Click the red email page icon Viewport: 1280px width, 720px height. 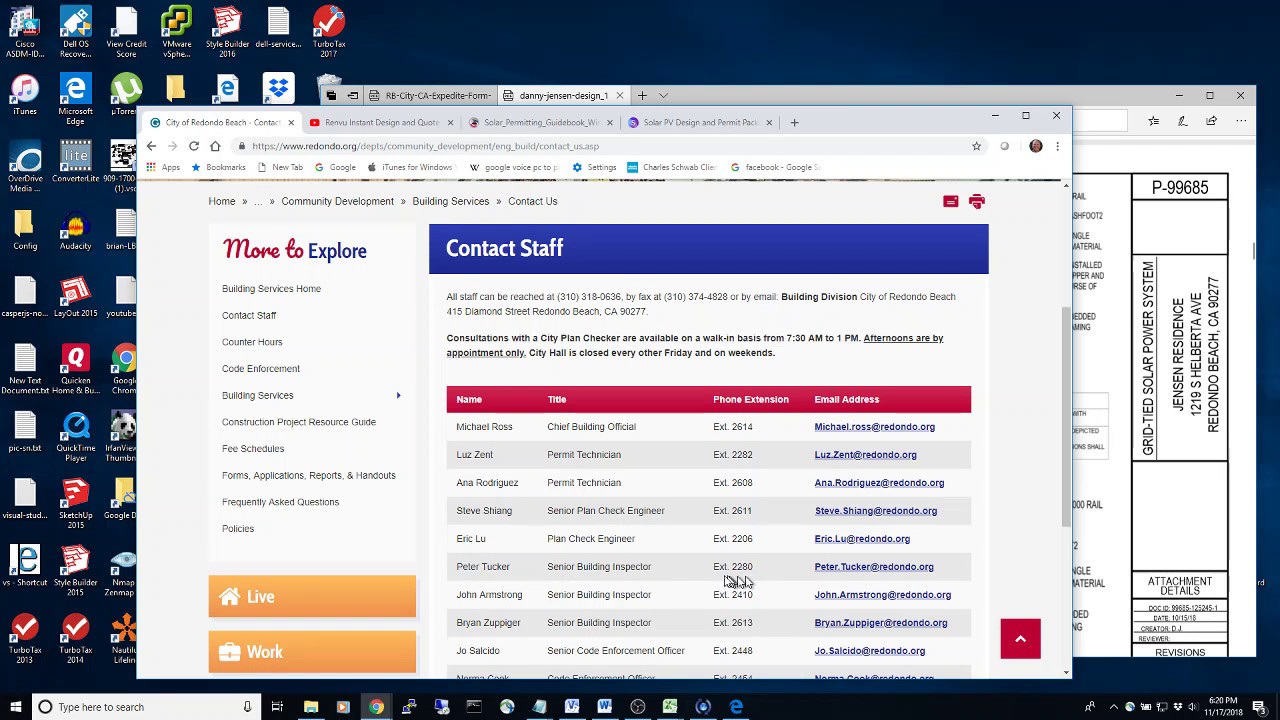tap(951, 202)
